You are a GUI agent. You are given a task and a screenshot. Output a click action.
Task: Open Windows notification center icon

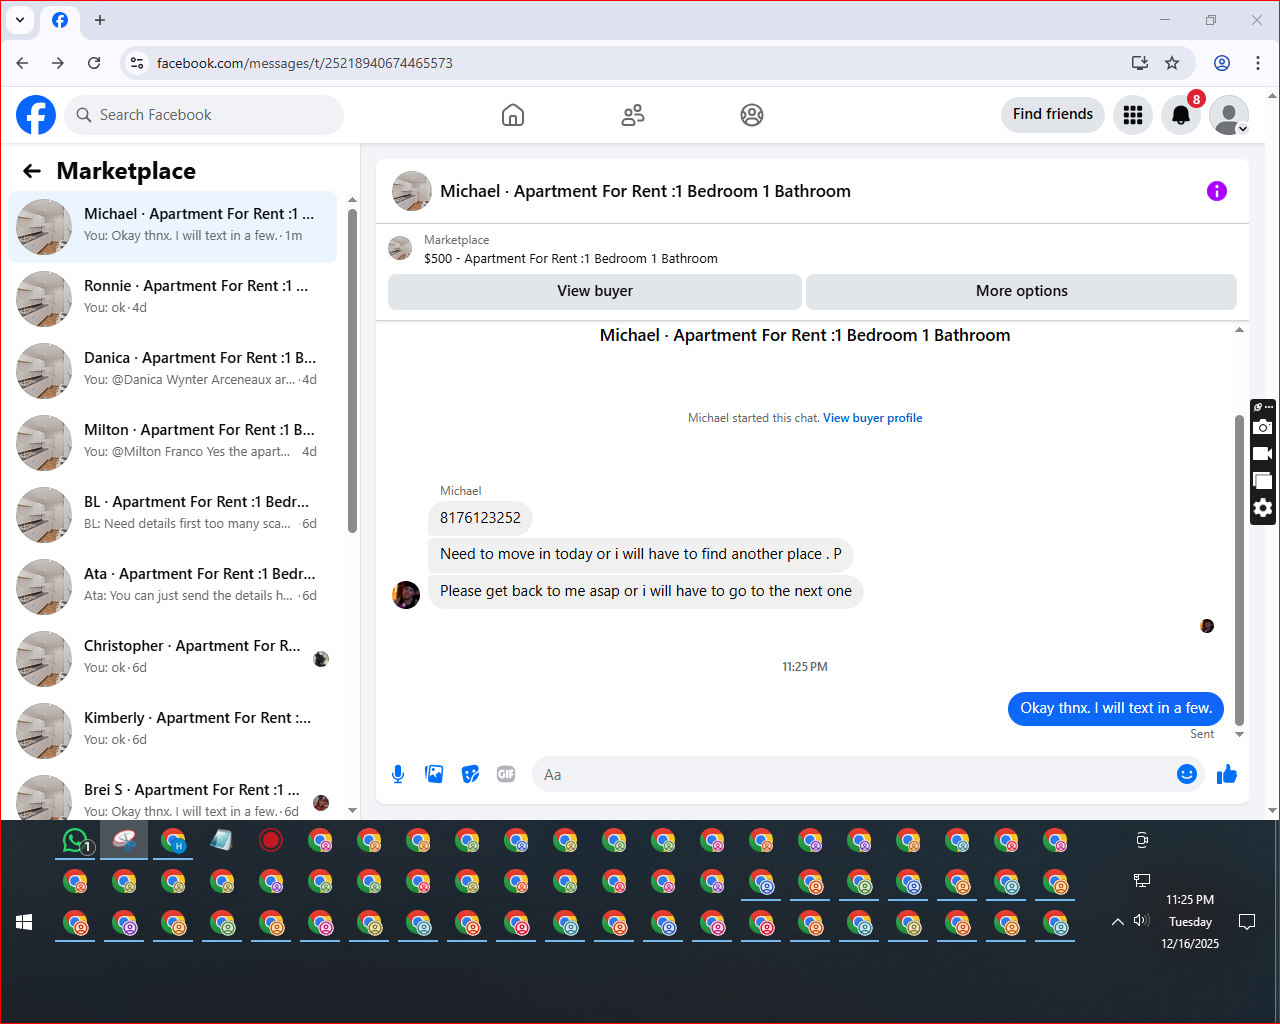tap(1247, 921)
